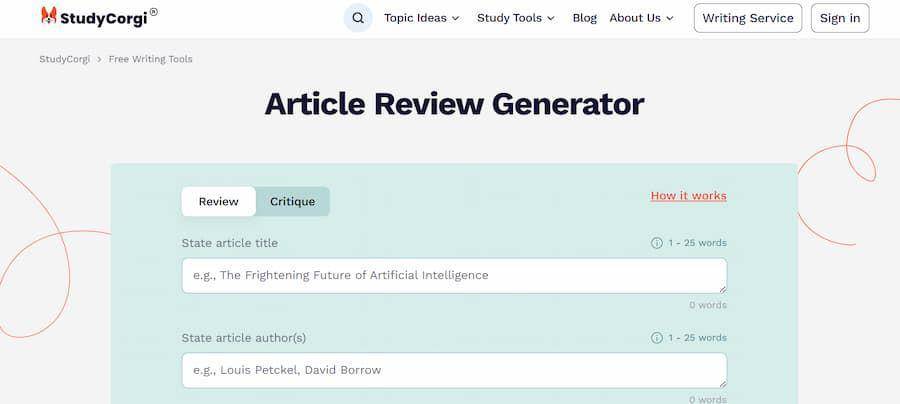Switch to Critique mode
The image size is (900, 404).
[293, 201]
